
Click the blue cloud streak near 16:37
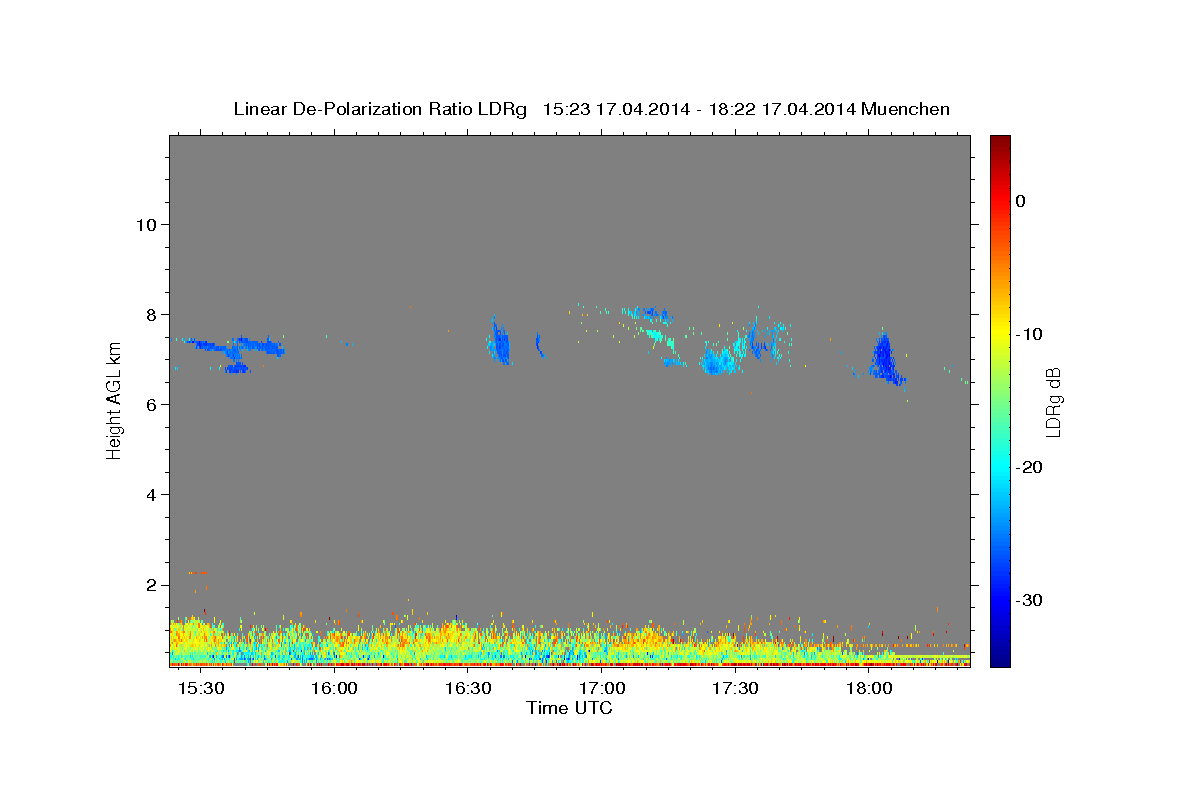point(500,341)
